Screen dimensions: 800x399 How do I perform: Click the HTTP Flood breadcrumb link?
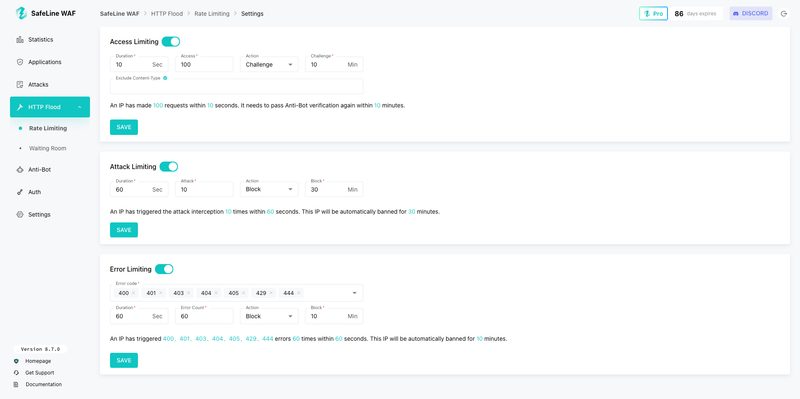167,14
